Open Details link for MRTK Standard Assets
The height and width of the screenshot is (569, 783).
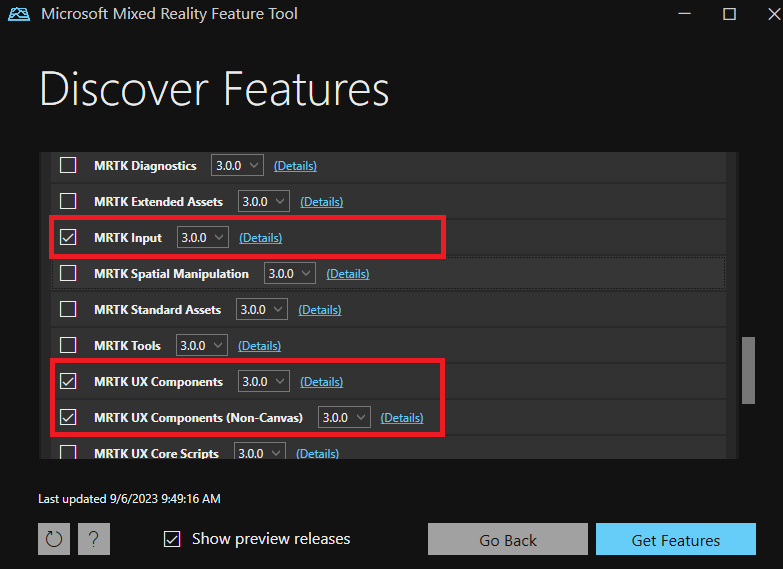point(320,310)
